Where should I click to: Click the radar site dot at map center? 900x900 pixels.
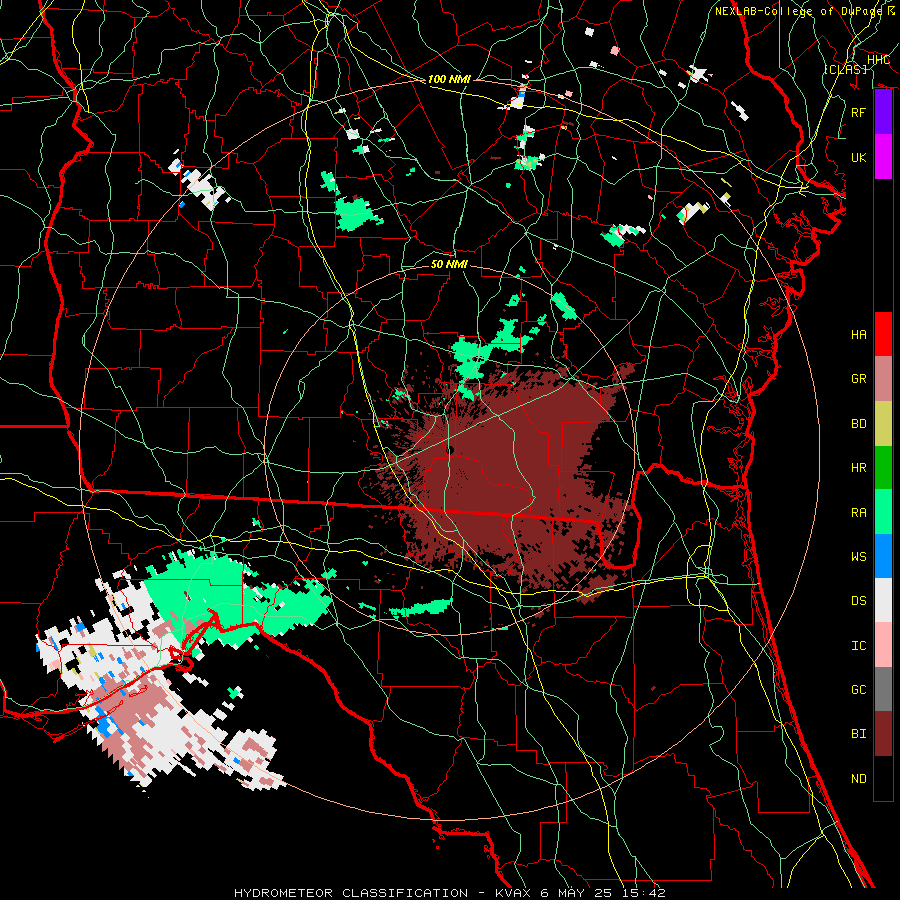pos(451,450)
